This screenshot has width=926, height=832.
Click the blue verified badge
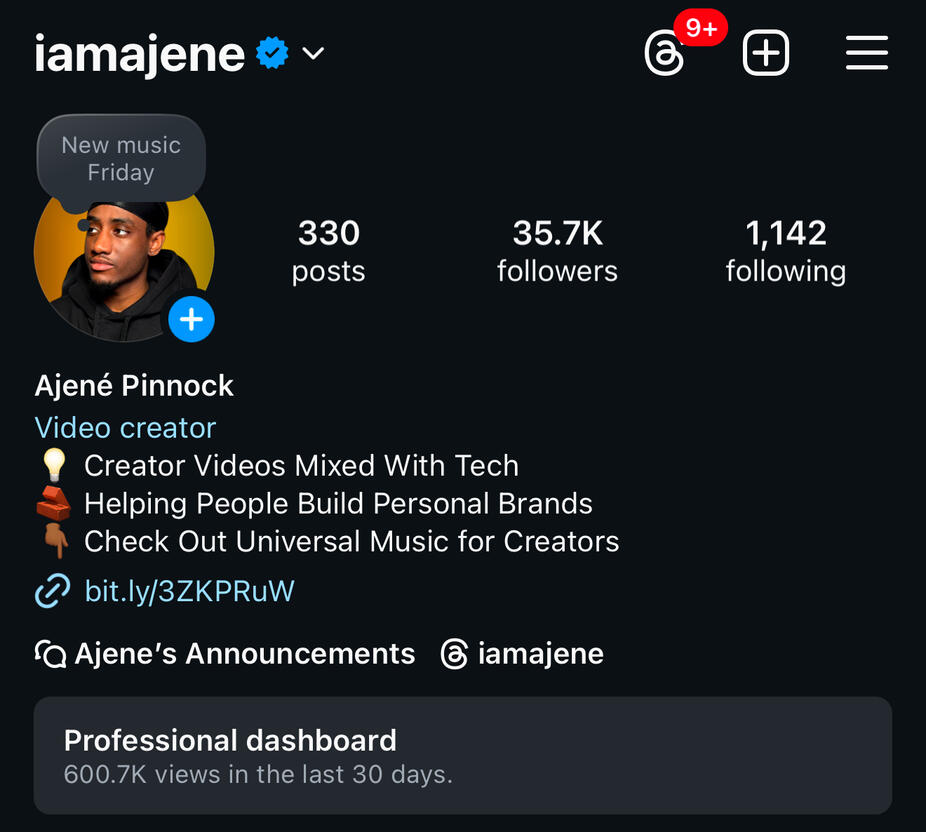[272, 53]
